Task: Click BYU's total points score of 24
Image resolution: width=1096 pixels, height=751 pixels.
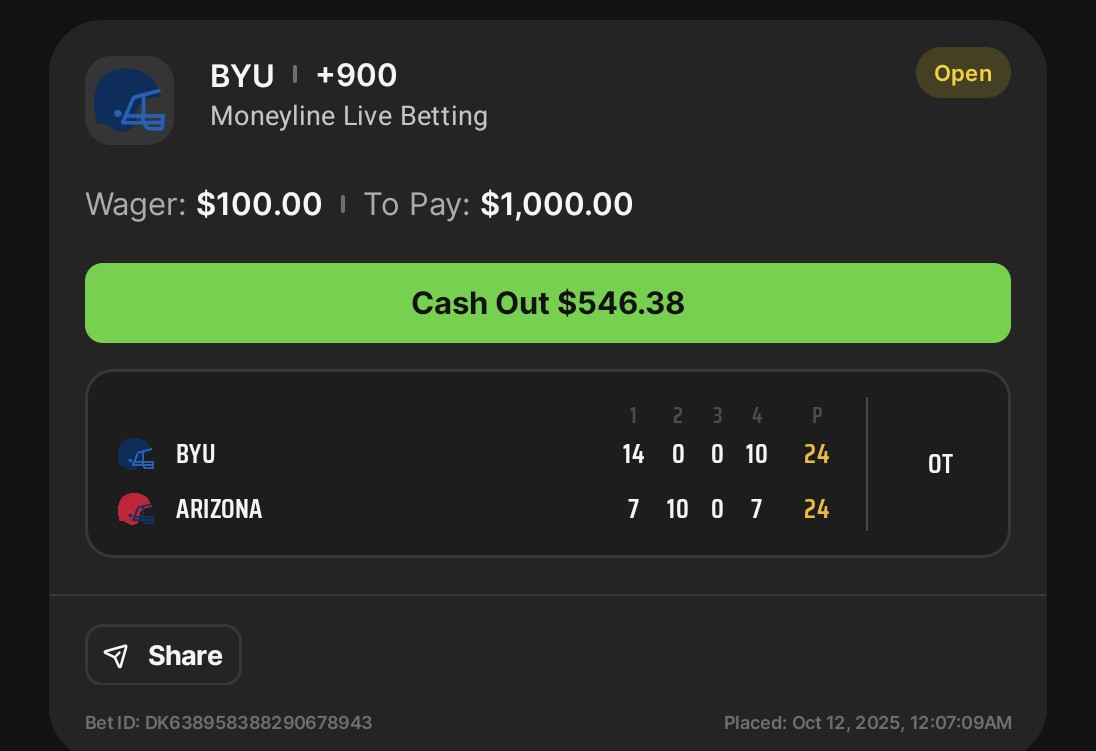Action: pos(816,454)
